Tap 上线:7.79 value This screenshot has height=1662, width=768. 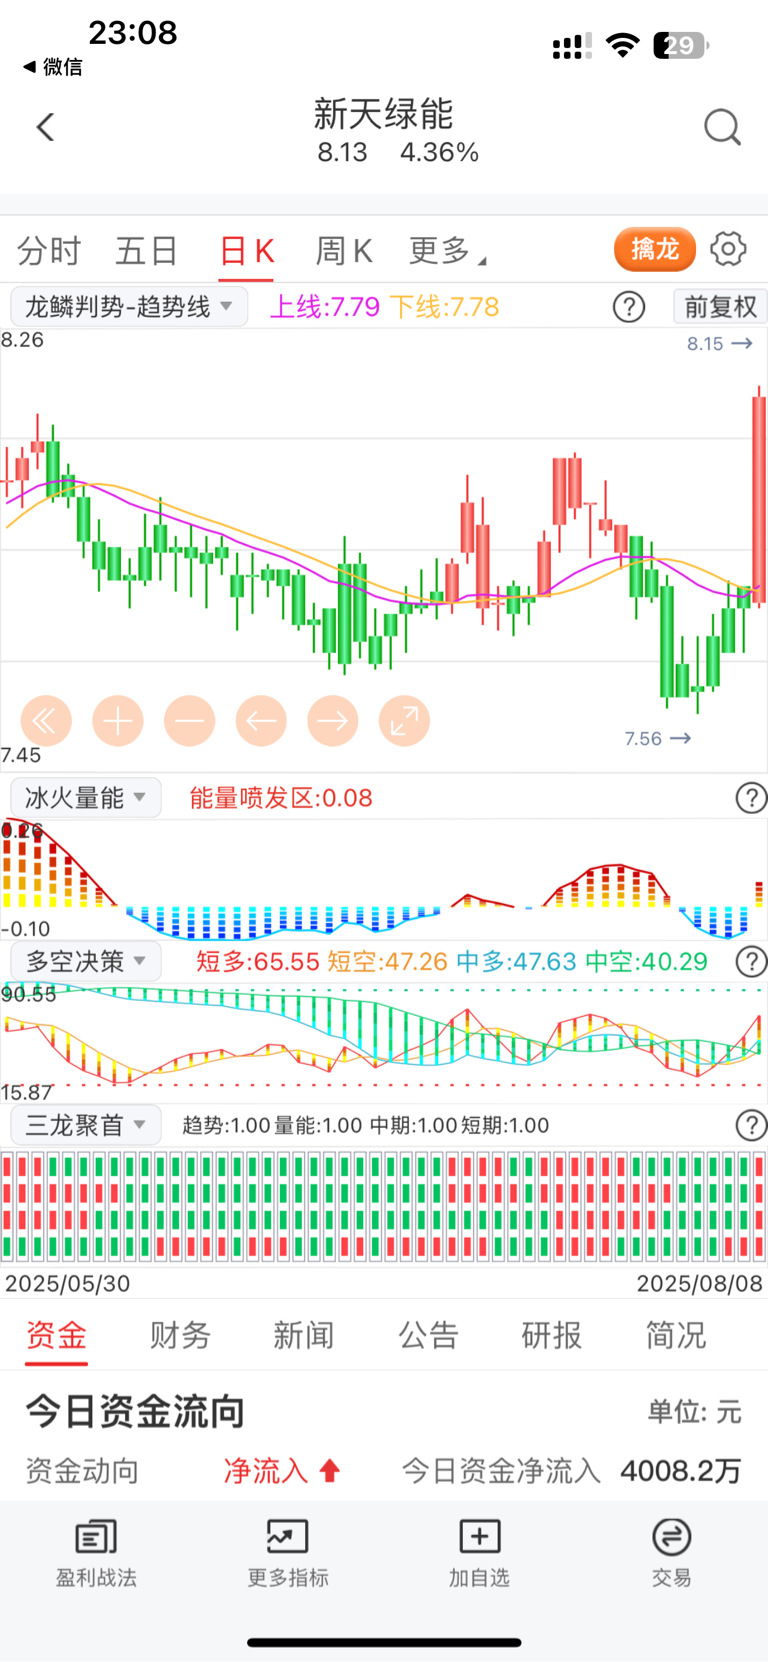tap(325, 306)
